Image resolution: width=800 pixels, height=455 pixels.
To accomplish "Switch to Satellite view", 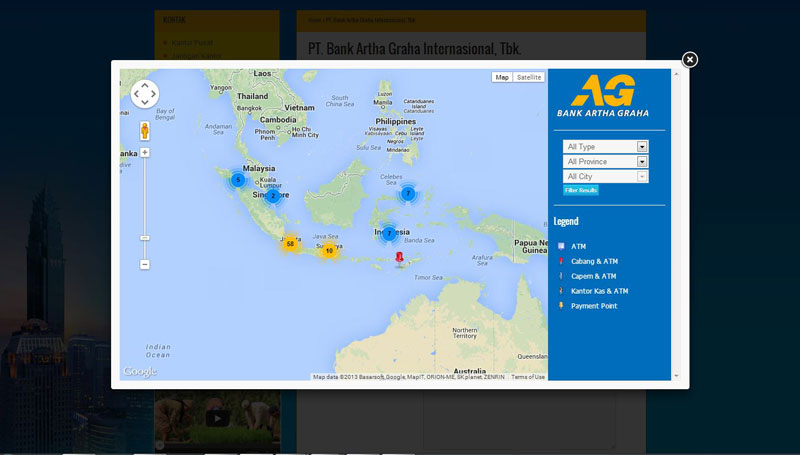I will (529, 77).
